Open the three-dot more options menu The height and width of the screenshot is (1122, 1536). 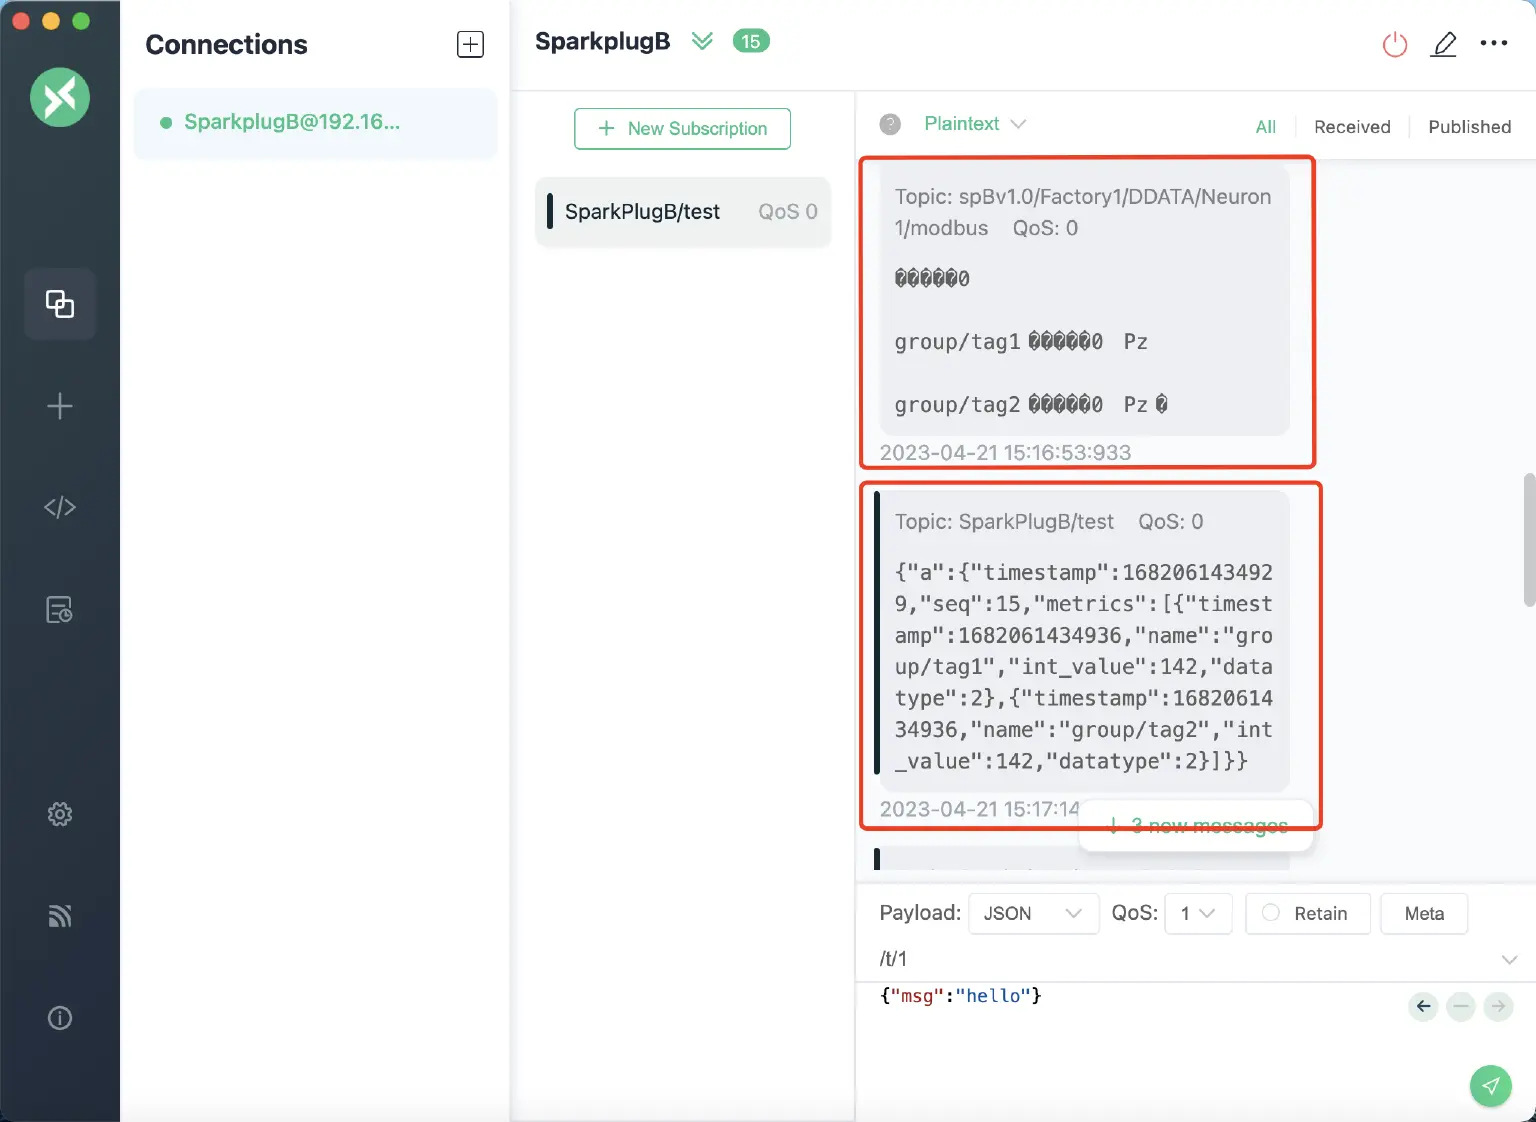click(x=1493, y=43)
